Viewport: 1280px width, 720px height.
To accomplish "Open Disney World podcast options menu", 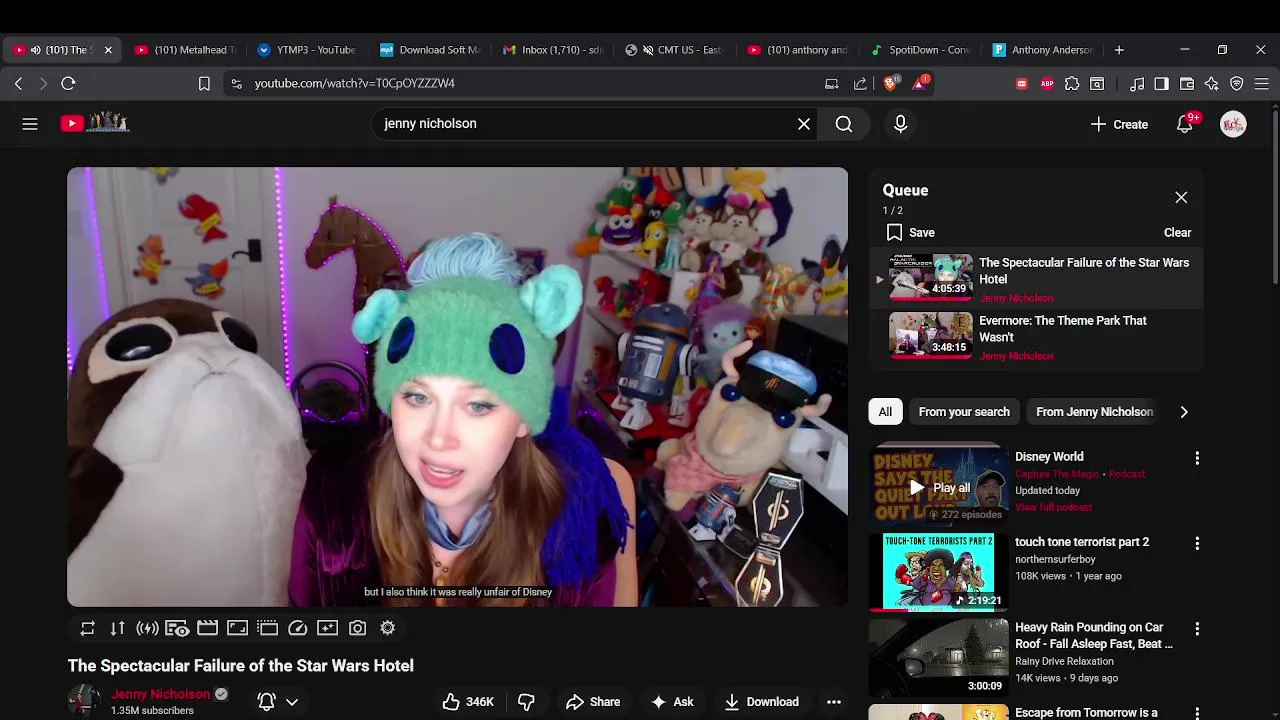I will [1197, 458].
